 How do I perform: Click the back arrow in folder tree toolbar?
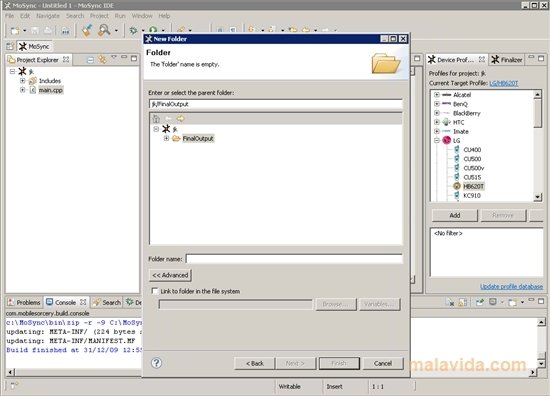tap(168, 119)
